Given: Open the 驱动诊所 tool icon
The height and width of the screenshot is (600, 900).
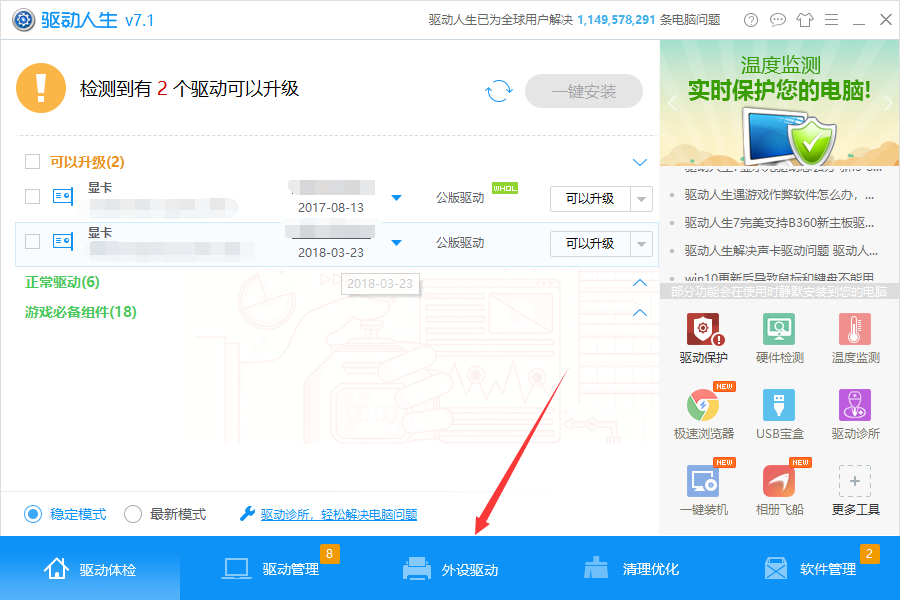Looking at the screenshot, I should click(855, 405).
